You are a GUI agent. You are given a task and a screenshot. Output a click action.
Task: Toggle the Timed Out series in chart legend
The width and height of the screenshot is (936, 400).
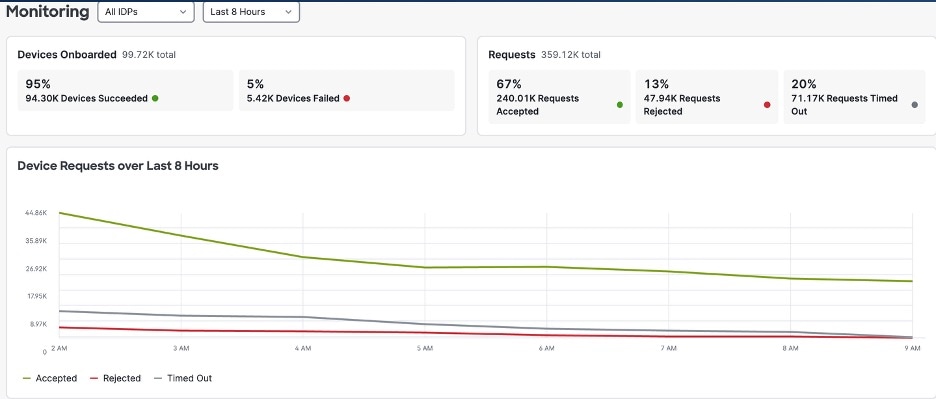click(x=183, y=378)
